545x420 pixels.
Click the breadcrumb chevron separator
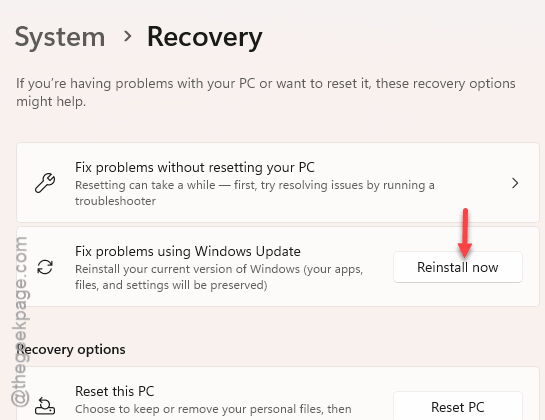pos(128,36)
